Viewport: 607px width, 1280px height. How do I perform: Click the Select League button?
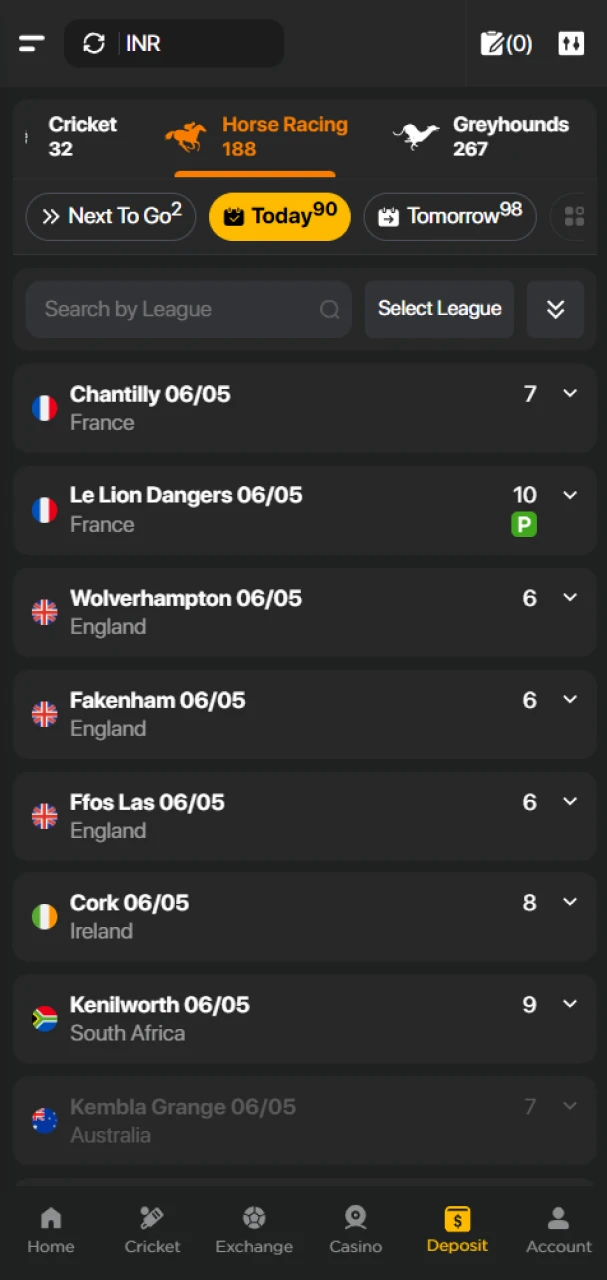[x=440, y=309]
